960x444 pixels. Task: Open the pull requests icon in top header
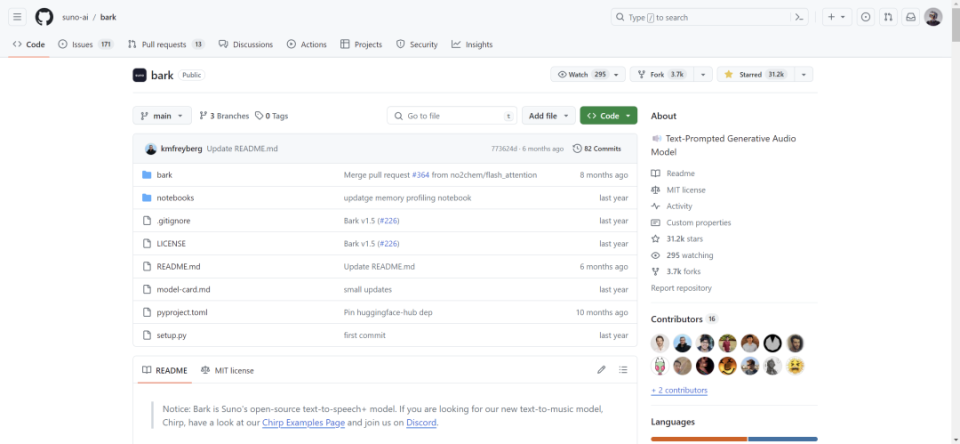[x=888, y=17]
